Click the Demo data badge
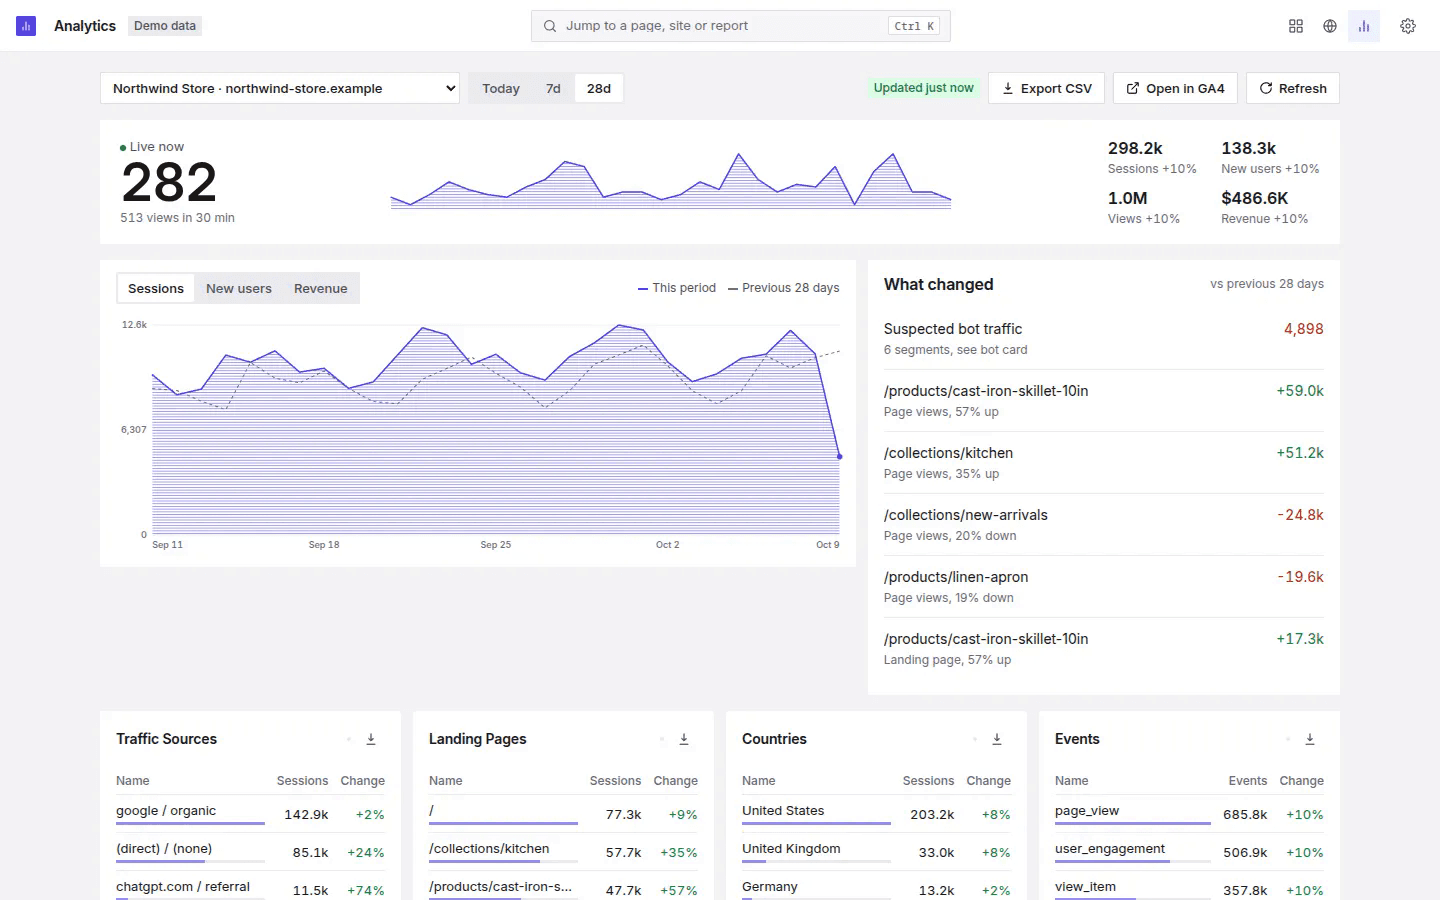The width and height of the screenshot is (1440, 900). click(165, 26)
